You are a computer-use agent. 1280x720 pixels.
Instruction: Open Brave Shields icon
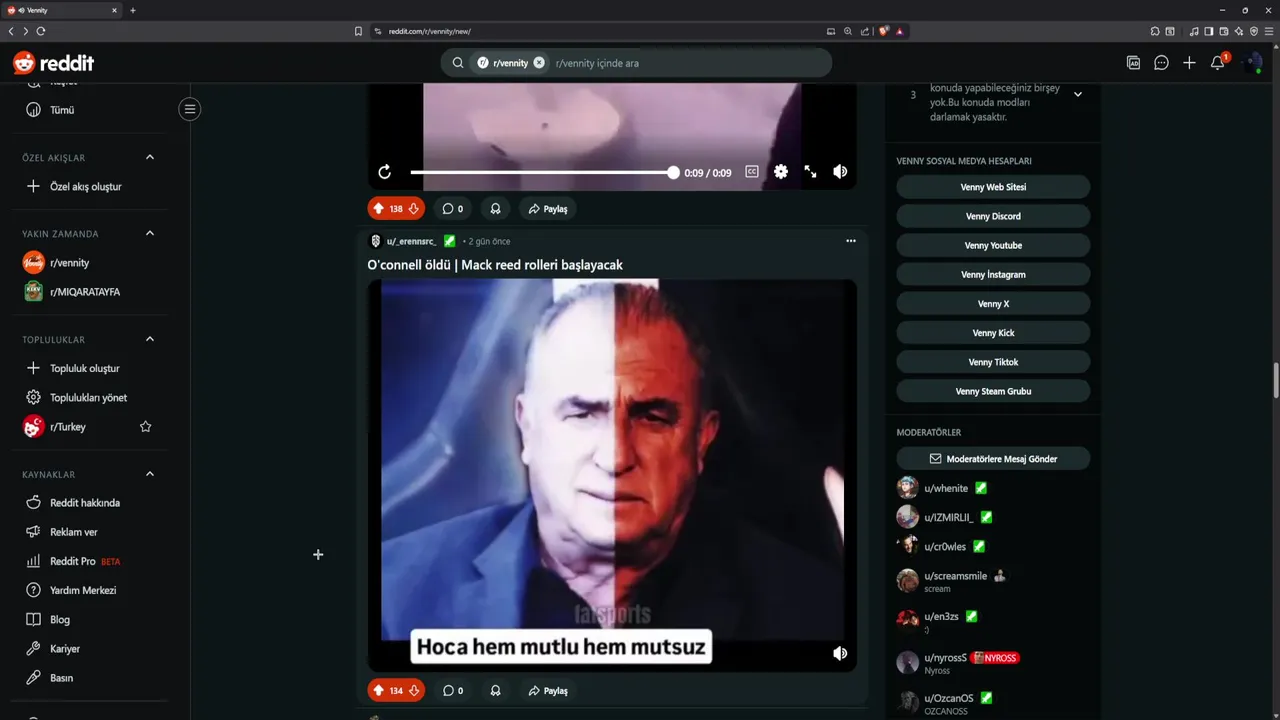coord(884,31)
